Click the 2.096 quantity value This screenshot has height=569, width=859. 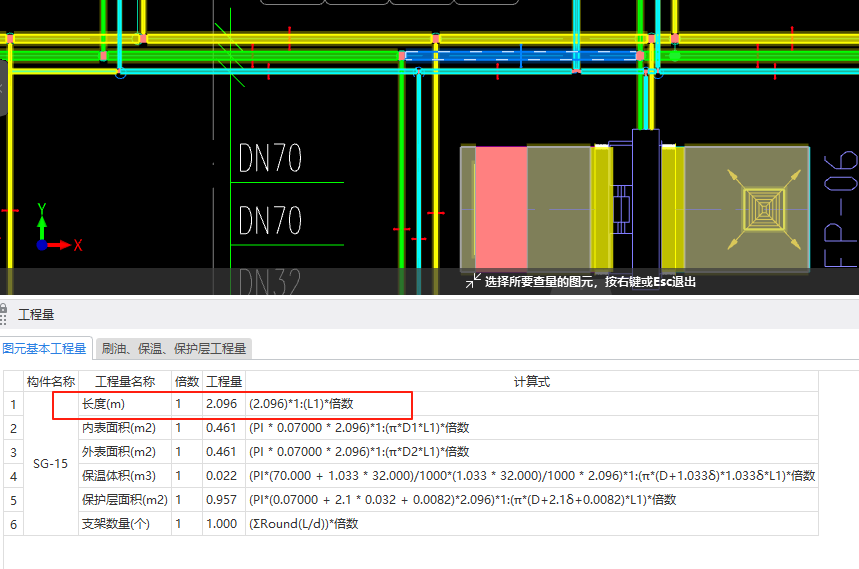coord(221,404)
